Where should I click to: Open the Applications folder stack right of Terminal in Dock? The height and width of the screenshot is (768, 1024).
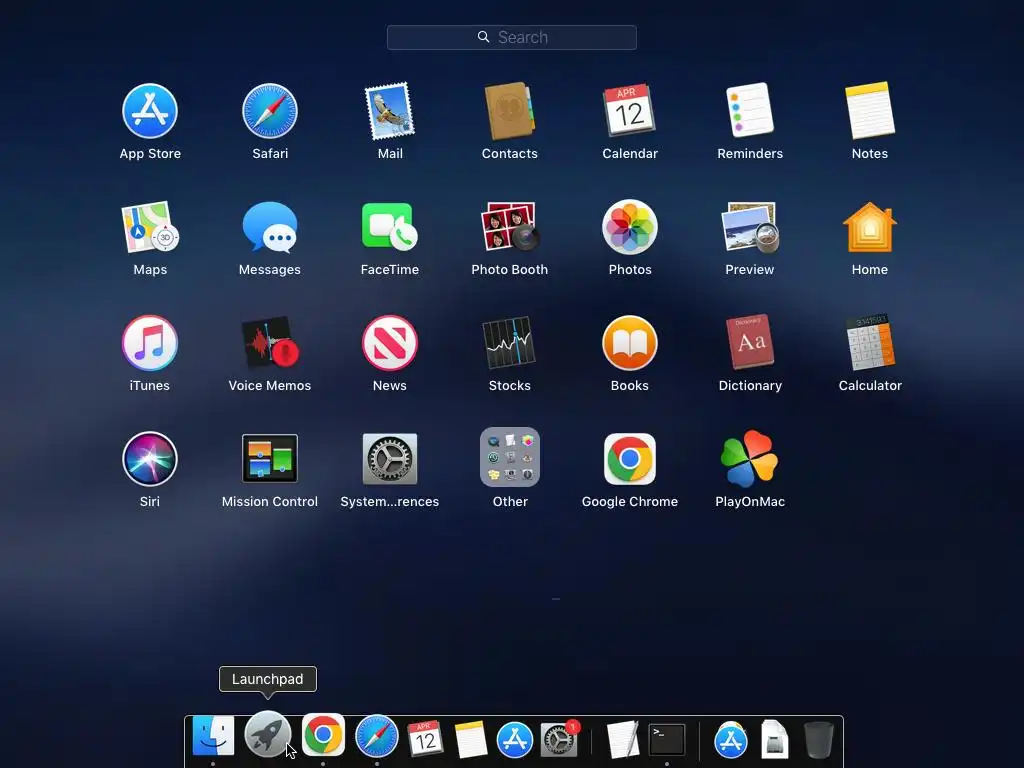coord(730,740)
